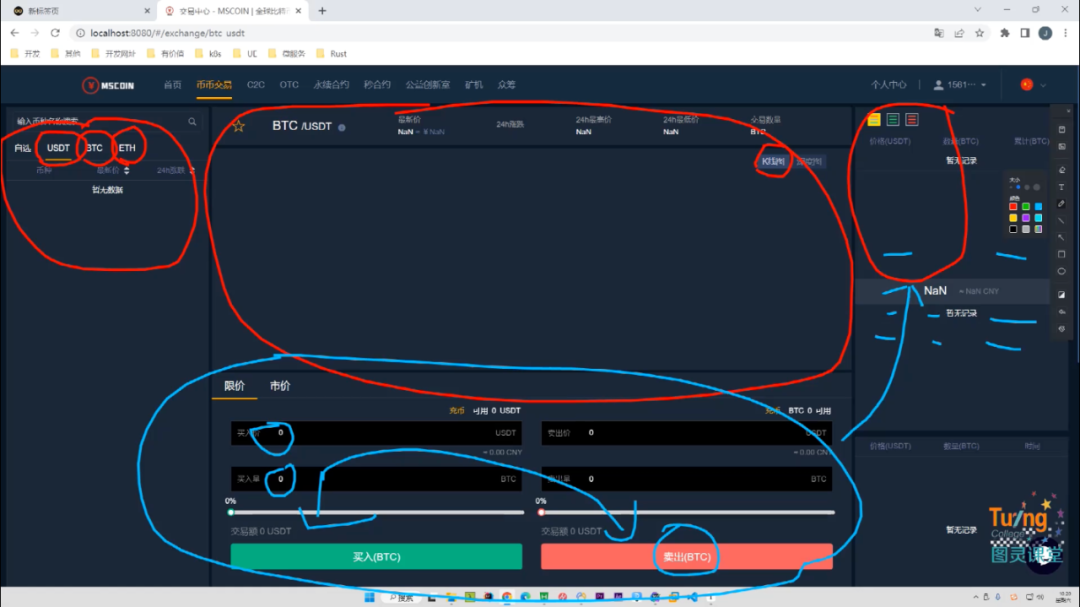This screenshot has height=607, width=1080.
Task: Click the new tab plus button
Action: click(322, 11)
